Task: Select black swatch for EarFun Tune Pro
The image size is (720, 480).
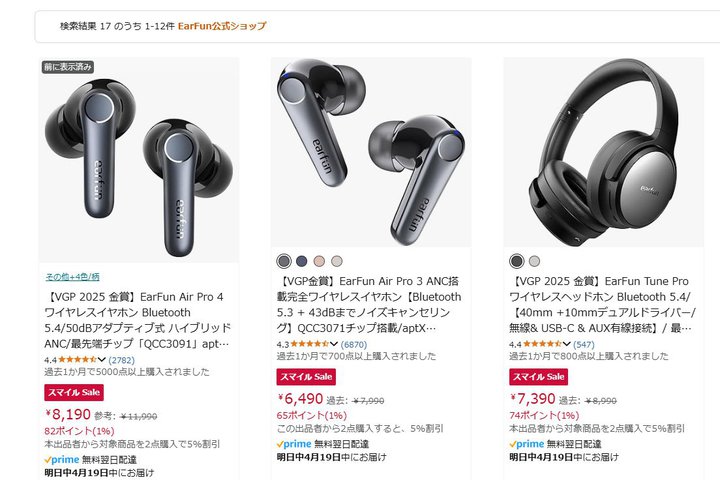Action: (517, 261)
